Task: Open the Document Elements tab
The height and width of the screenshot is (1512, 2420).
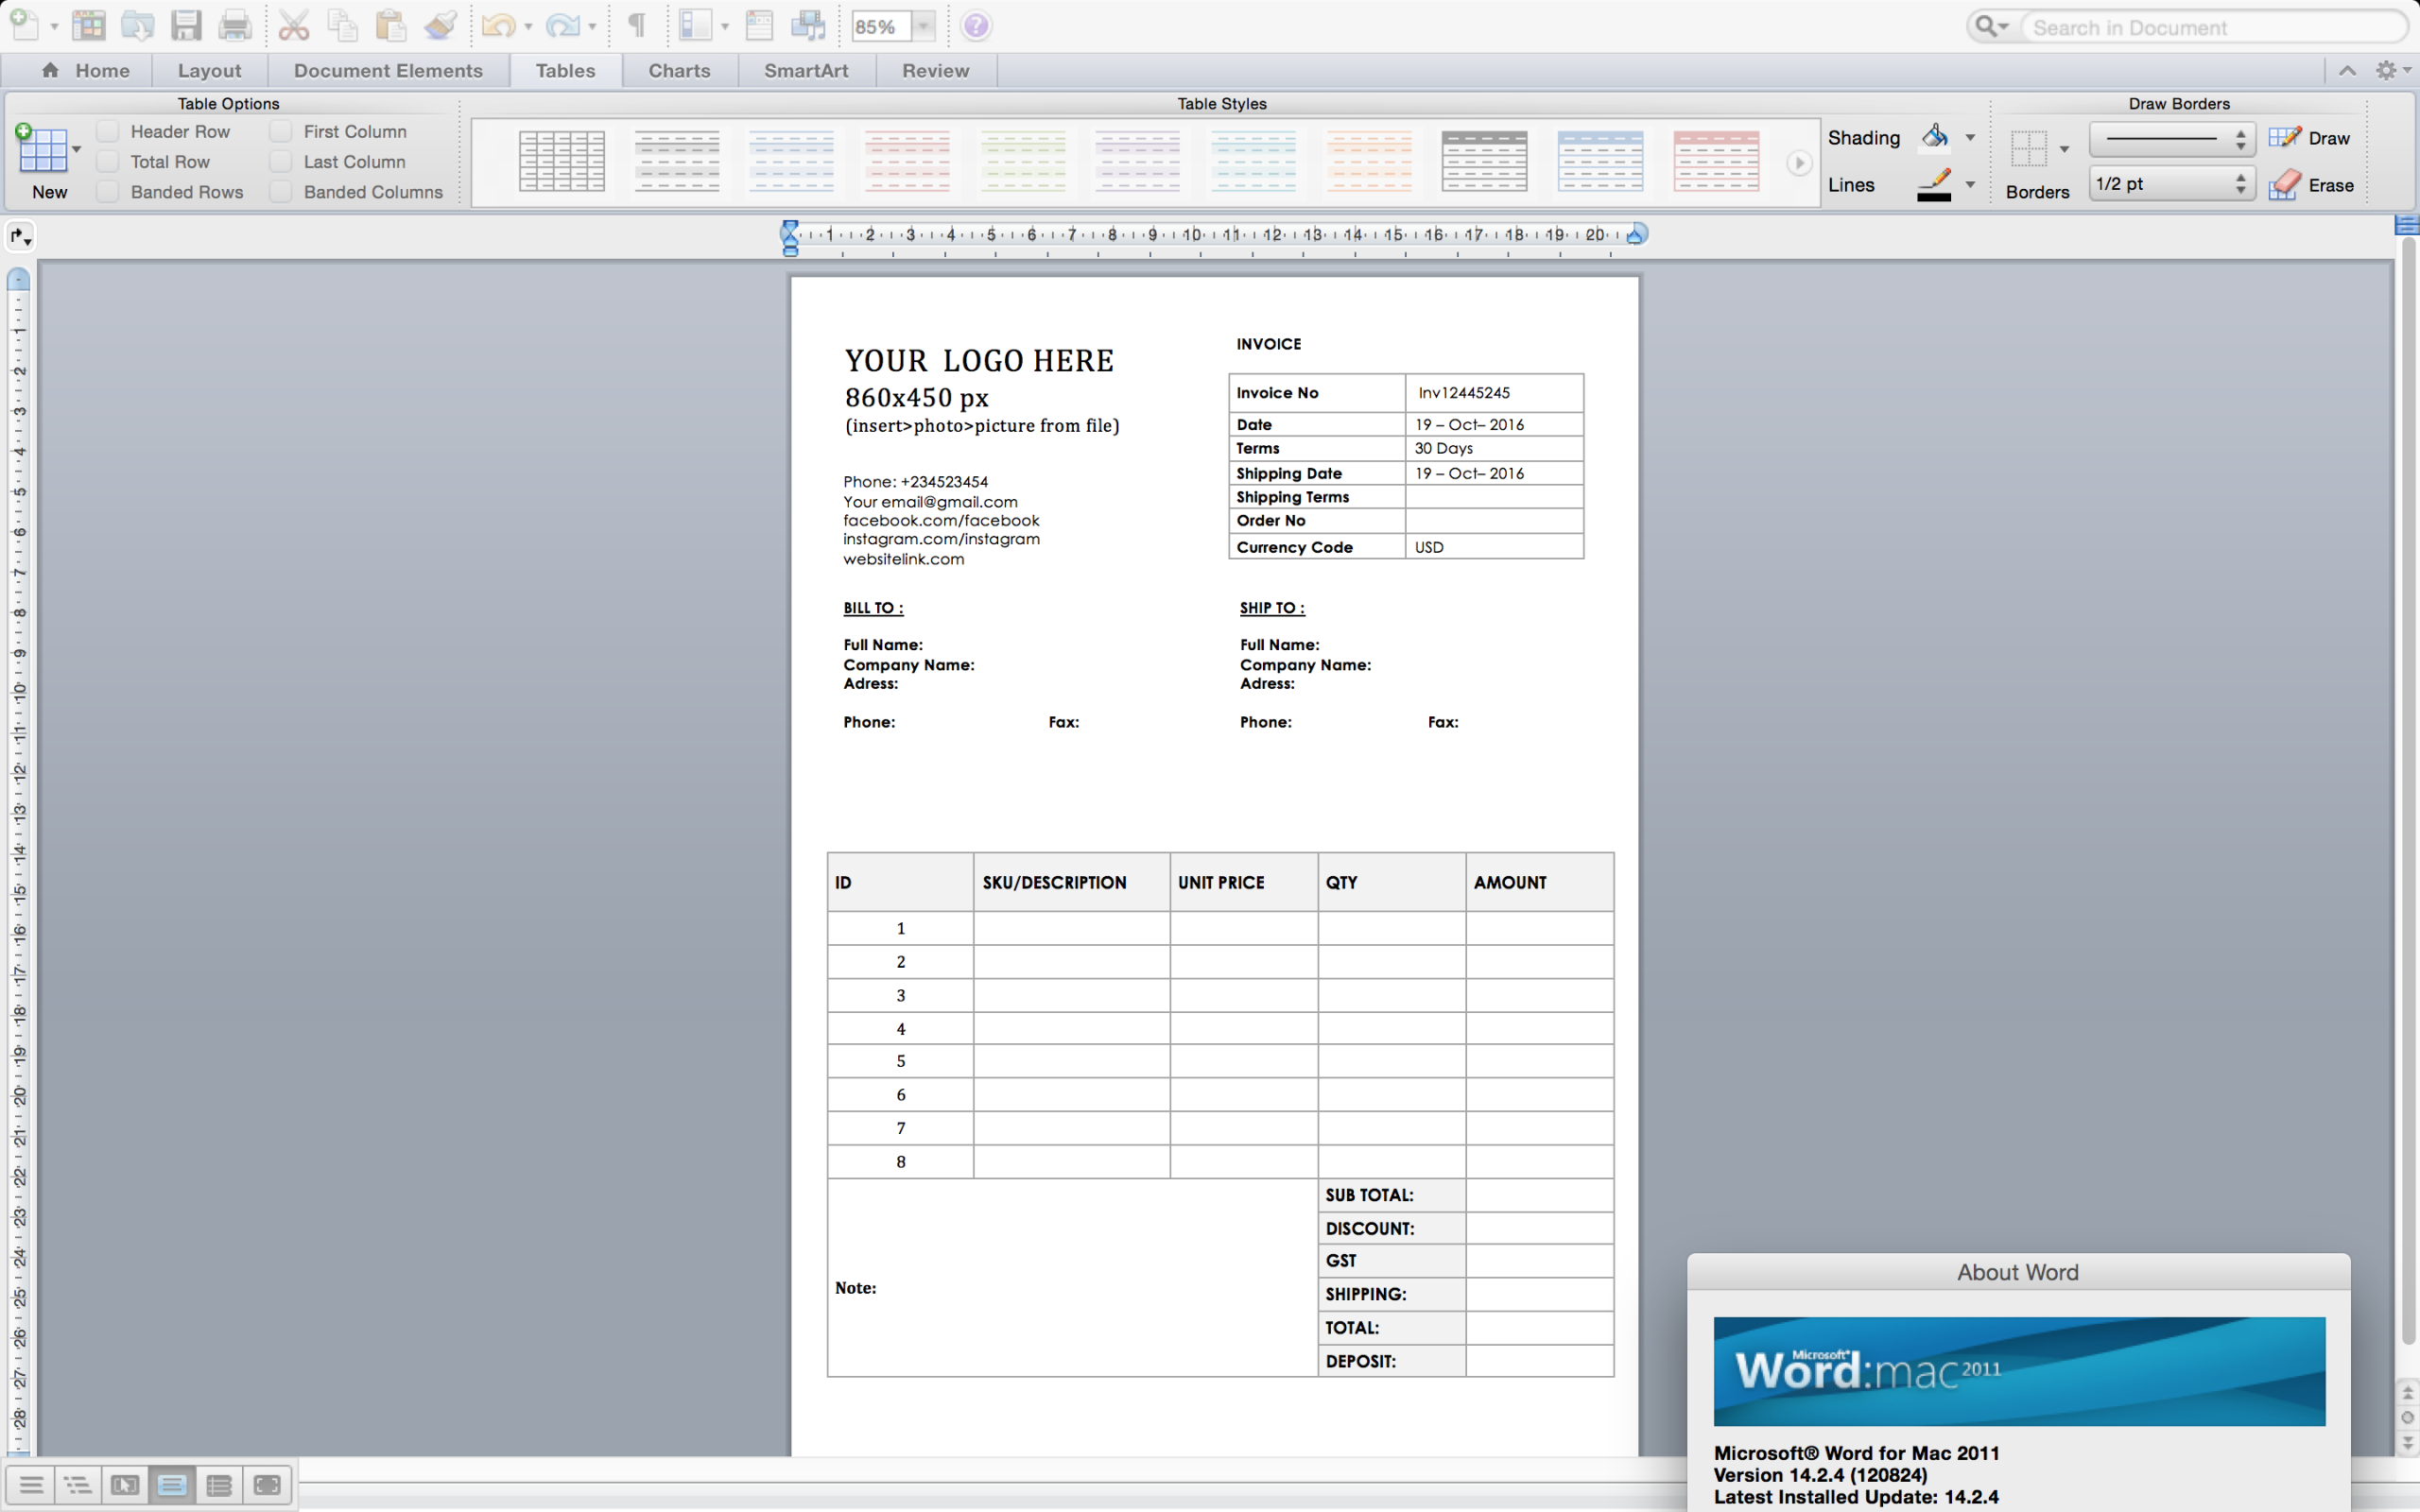Action: 388,70
